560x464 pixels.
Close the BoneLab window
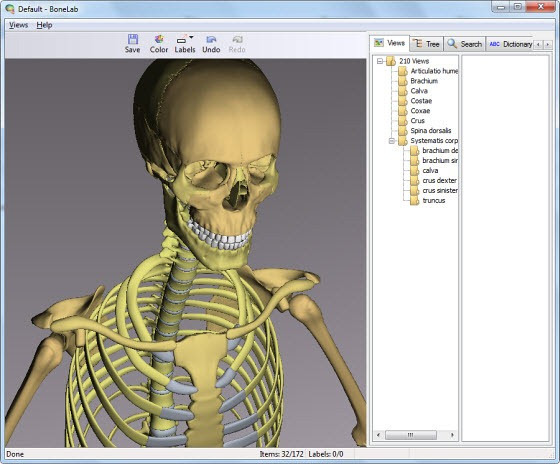pos(541,7)
